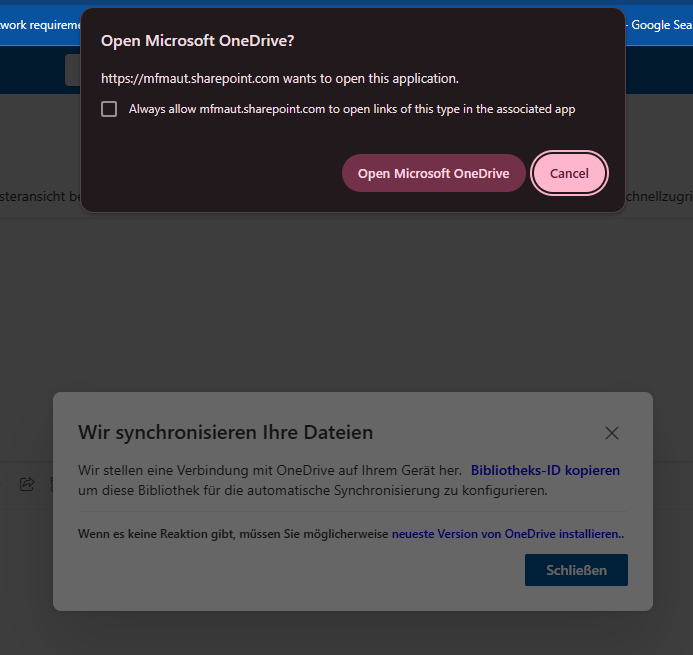
Task: Click the 'Wir stellen eine Verbindung mit OneDrive' text
Action: (x=269, y=470)
